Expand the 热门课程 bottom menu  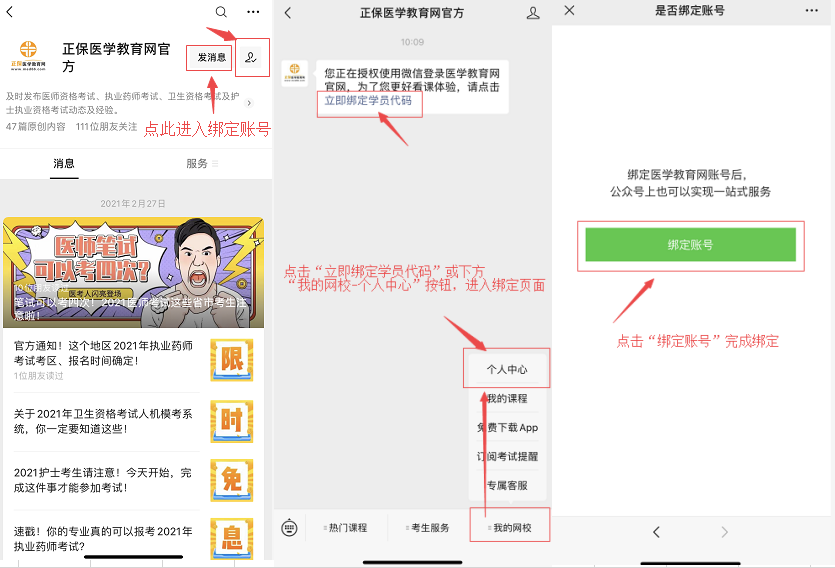point(346,528)
